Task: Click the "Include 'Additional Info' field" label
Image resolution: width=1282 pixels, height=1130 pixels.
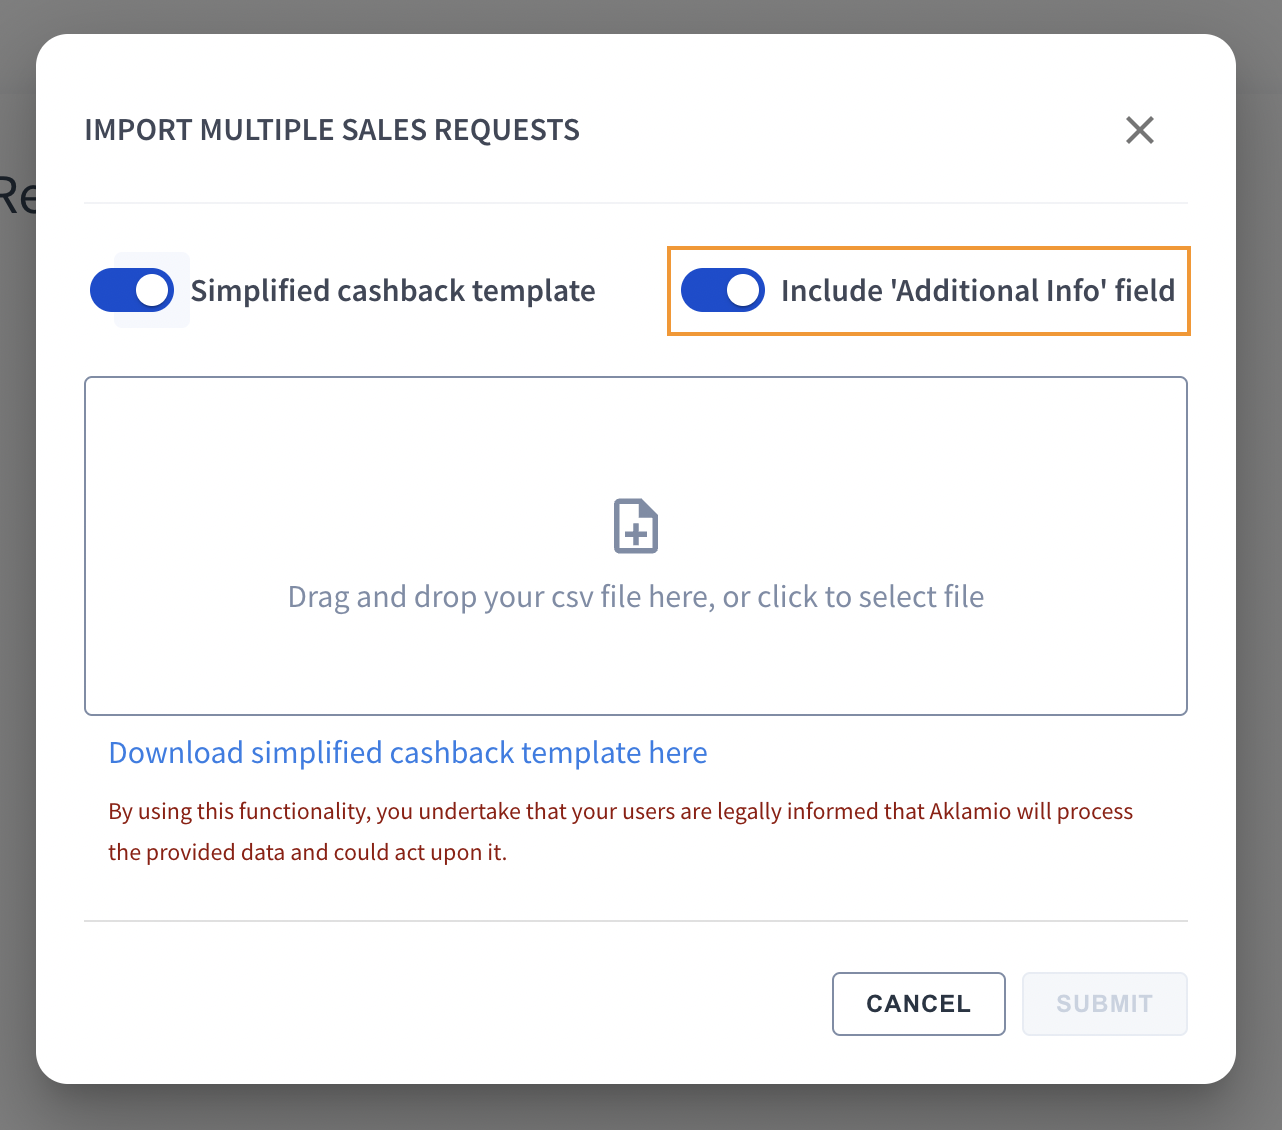Action: point(977,291)
